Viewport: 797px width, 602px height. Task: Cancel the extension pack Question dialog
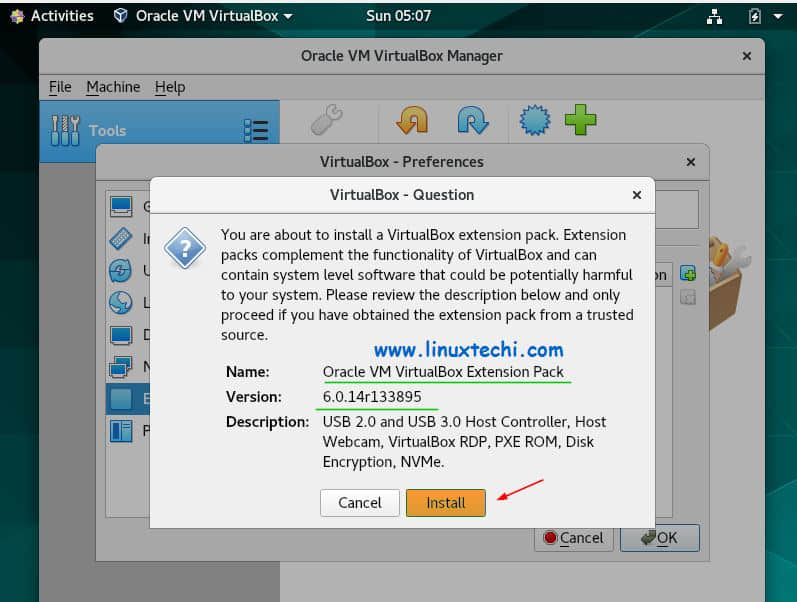click(360, 503)
